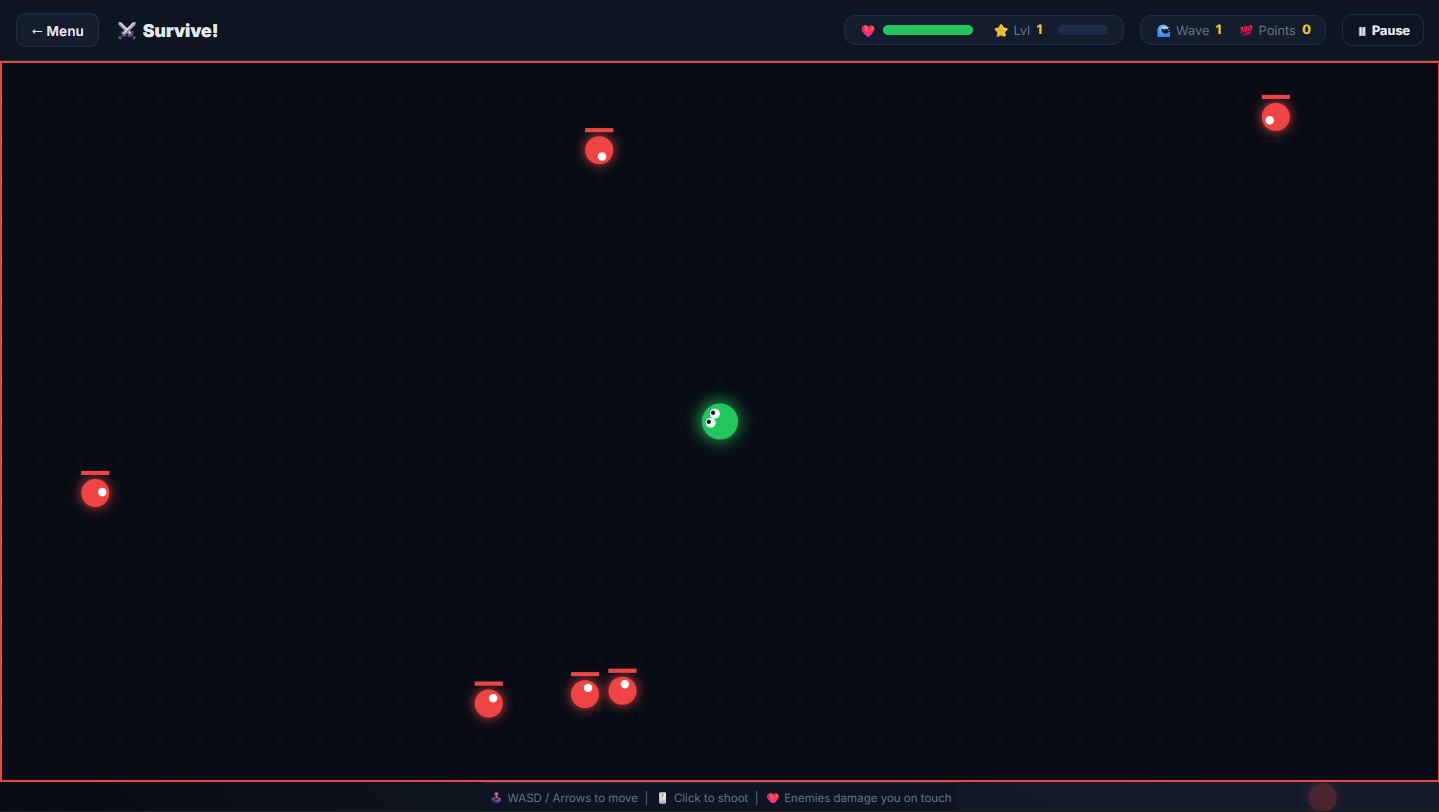Image resolution: width=1439 pixels, height=812 pixels.
Task: Click the Enemies damage you on touch hint
Action: (868, 798)
